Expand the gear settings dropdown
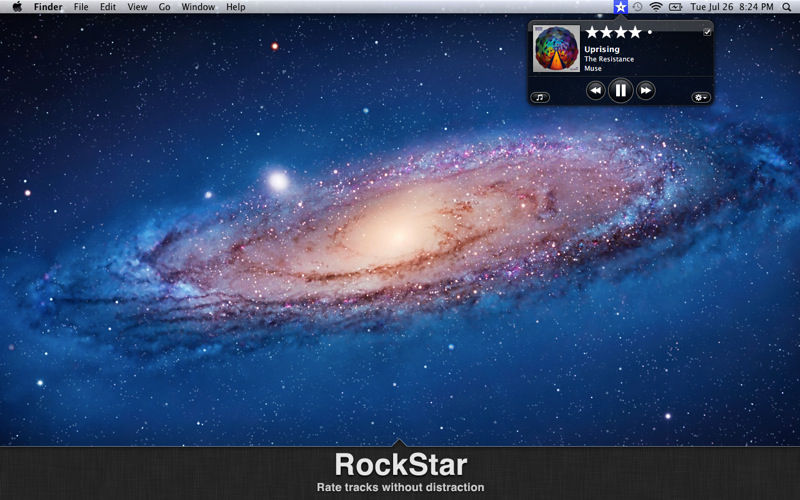Image resolution: width=800 pixels, height=500 pixels. tap(701, 97)
